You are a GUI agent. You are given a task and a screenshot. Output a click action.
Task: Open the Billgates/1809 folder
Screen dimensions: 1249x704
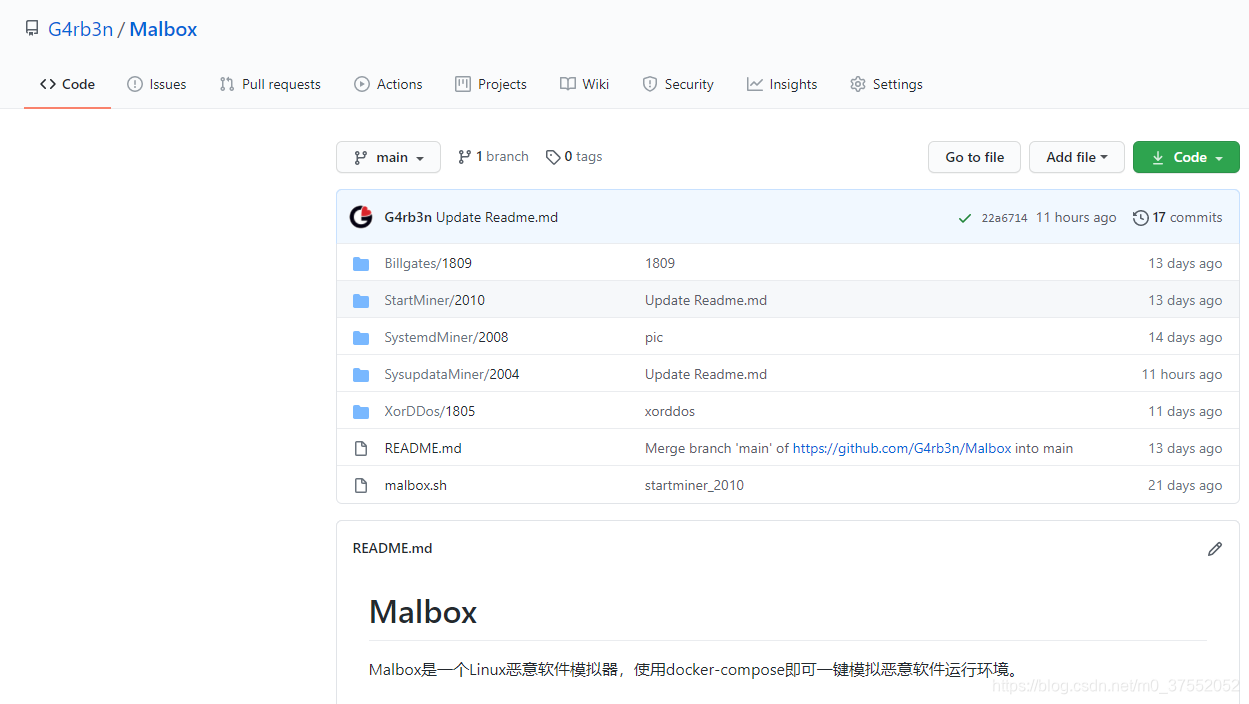pyautogui.click(x=428, y=263)
